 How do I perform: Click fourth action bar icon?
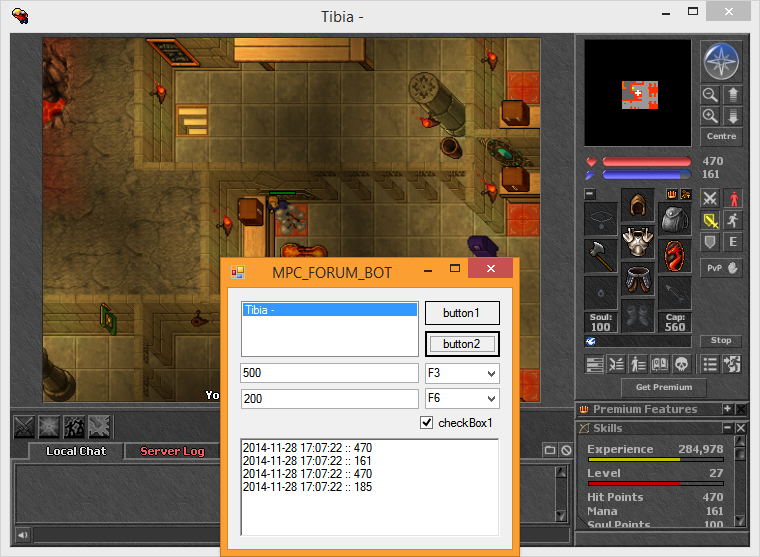99,427
